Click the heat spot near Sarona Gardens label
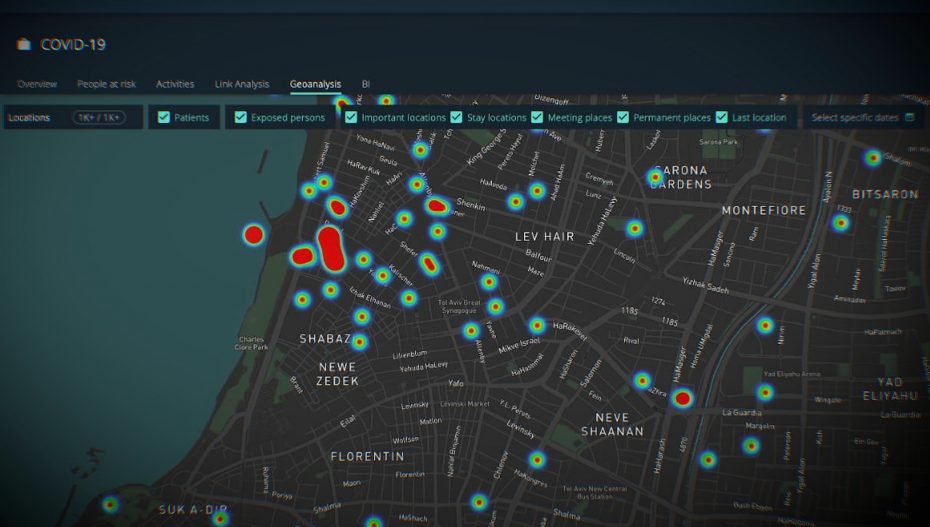This screenshot has width=930, height=527. click(655, 177)
